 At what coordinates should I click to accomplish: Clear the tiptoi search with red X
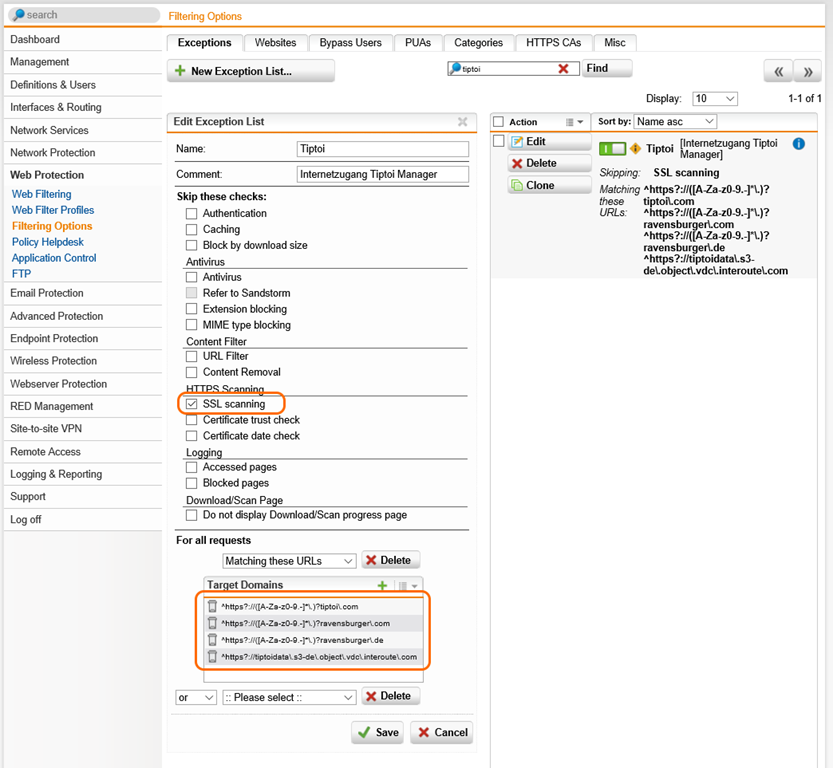tap(563, 69)
